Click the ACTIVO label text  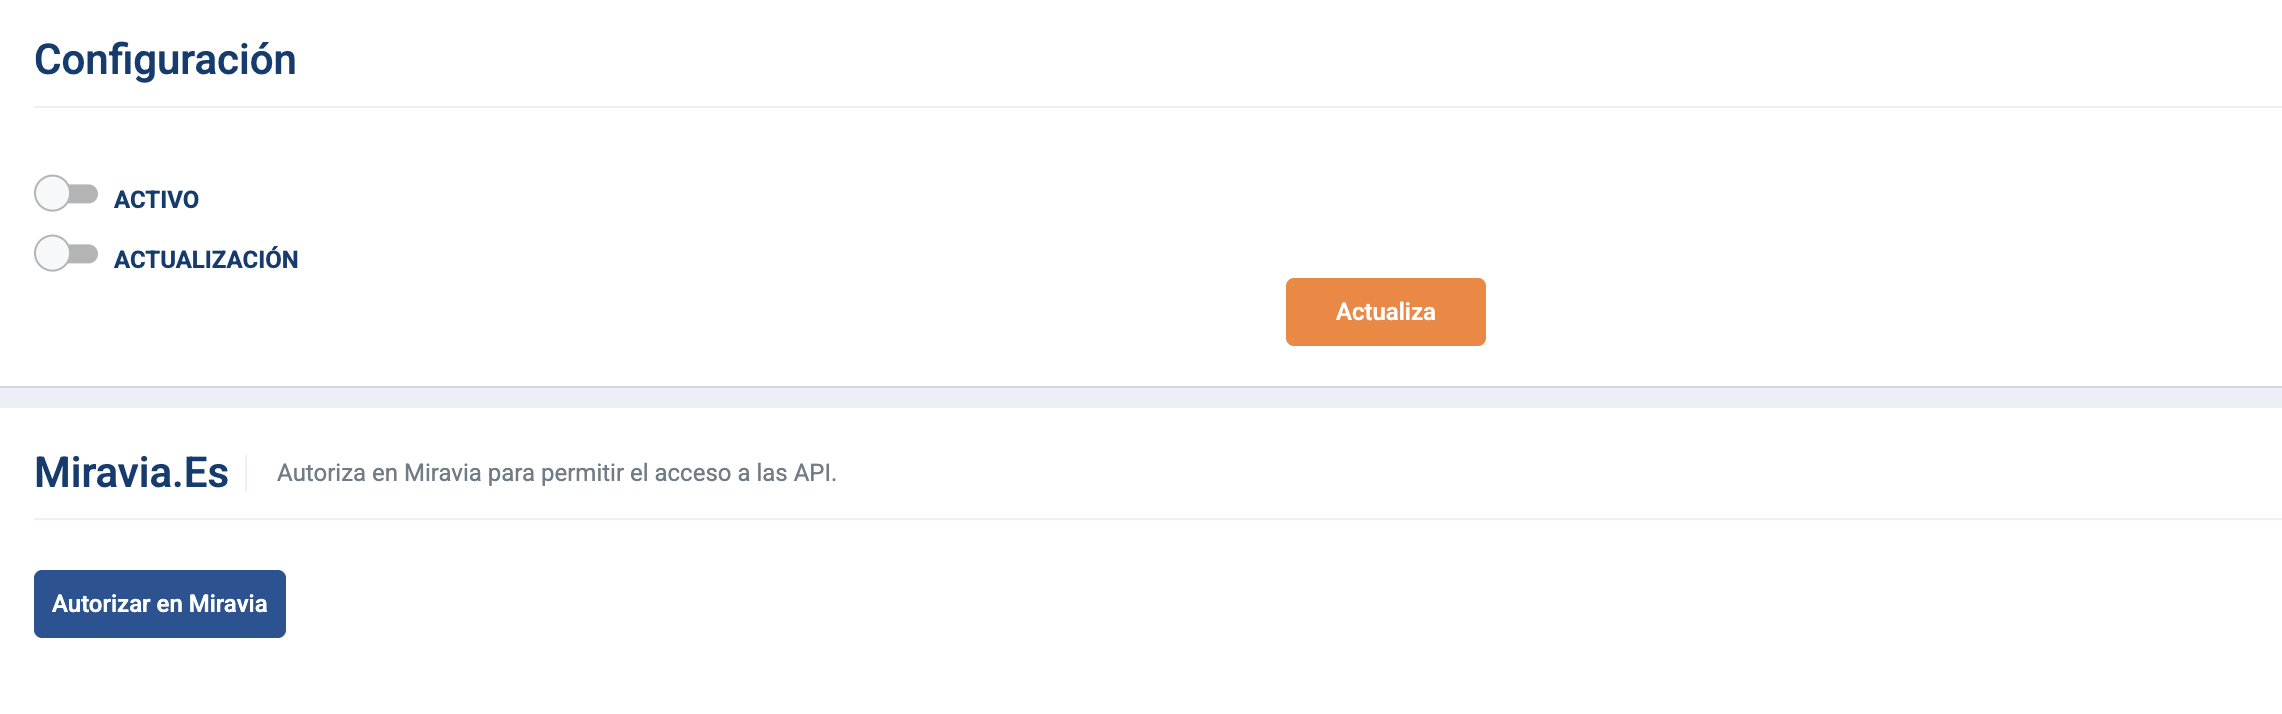156,200
